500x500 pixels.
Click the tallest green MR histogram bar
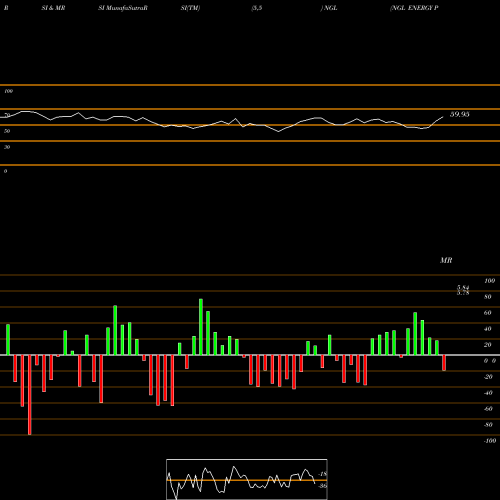click(x=201, y=327)
